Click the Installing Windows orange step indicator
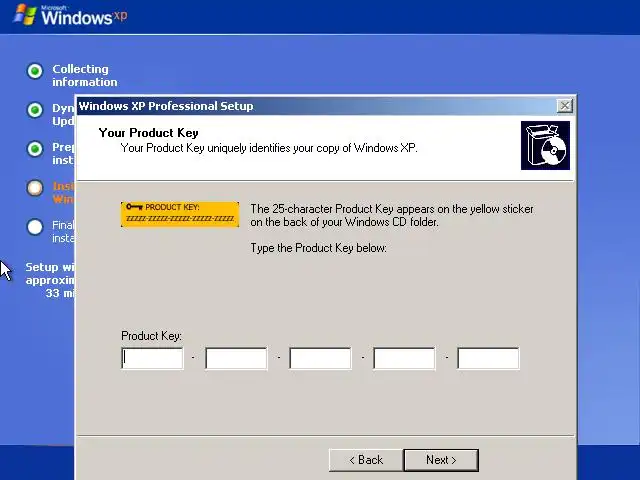640x480 pixels. pos(35,188)
